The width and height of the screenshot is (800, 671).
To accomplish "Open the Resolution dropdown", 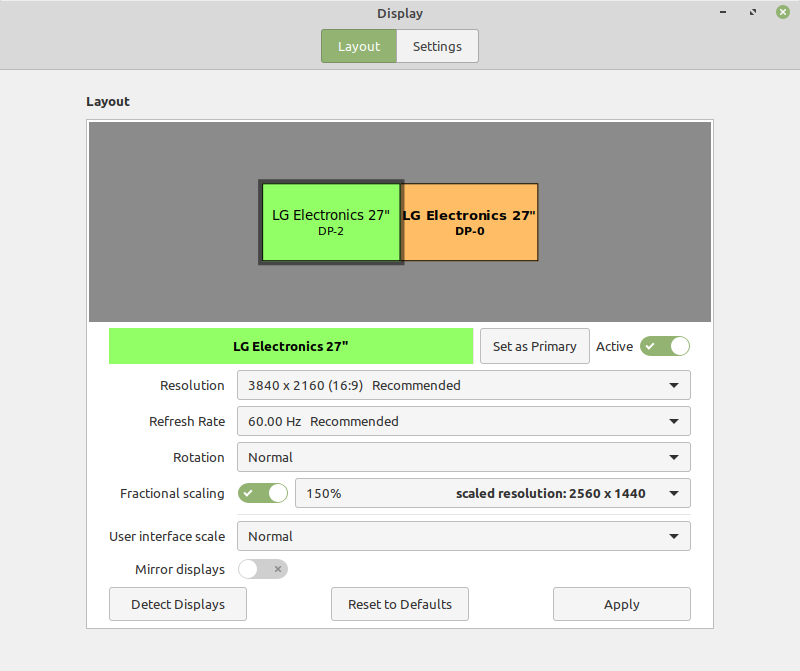I will click(x=463, y=385).
